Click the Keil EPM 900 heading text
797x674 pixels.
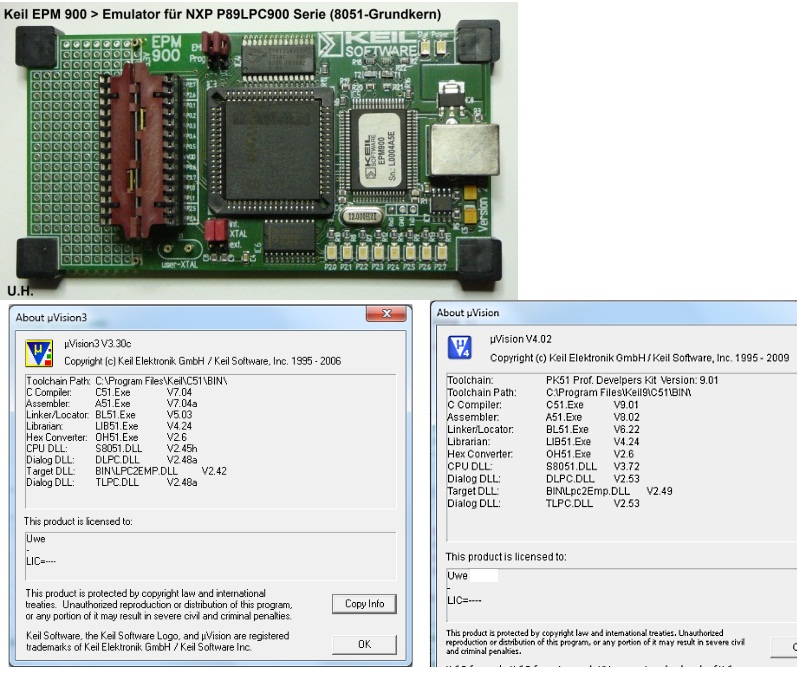point(222,14)
